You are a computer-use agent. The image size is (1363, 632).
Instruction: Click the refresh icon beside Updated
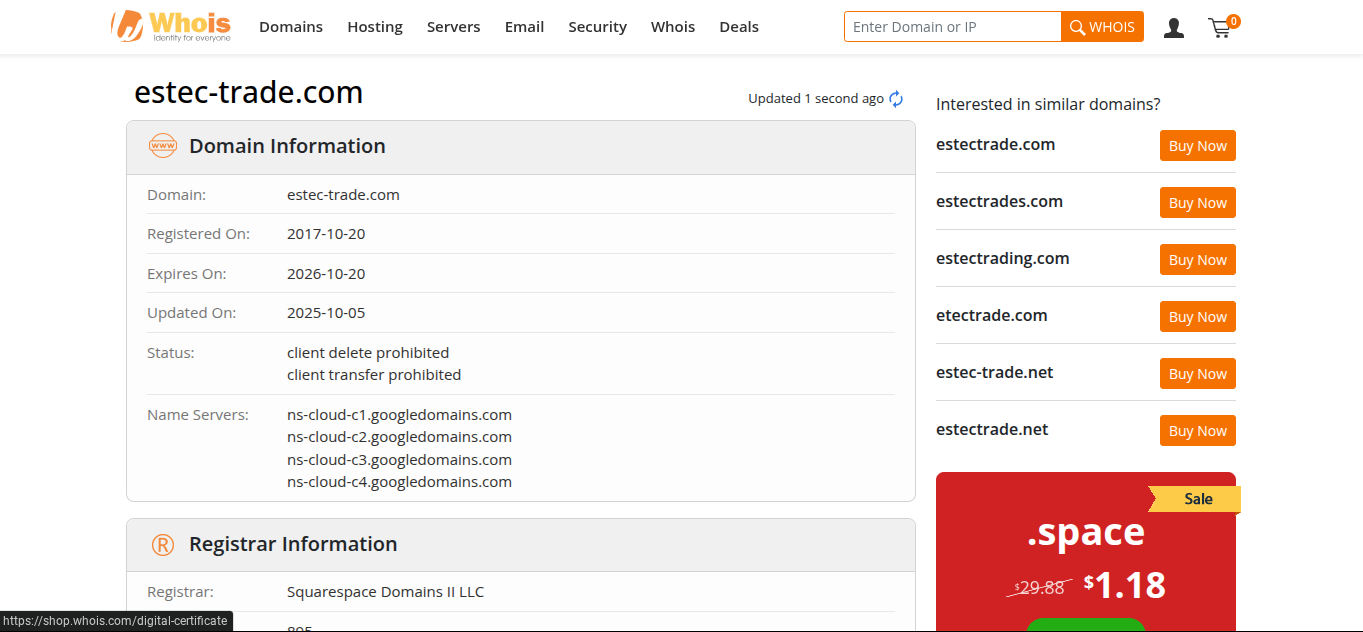pyautogui.click(x=896, y=99)
